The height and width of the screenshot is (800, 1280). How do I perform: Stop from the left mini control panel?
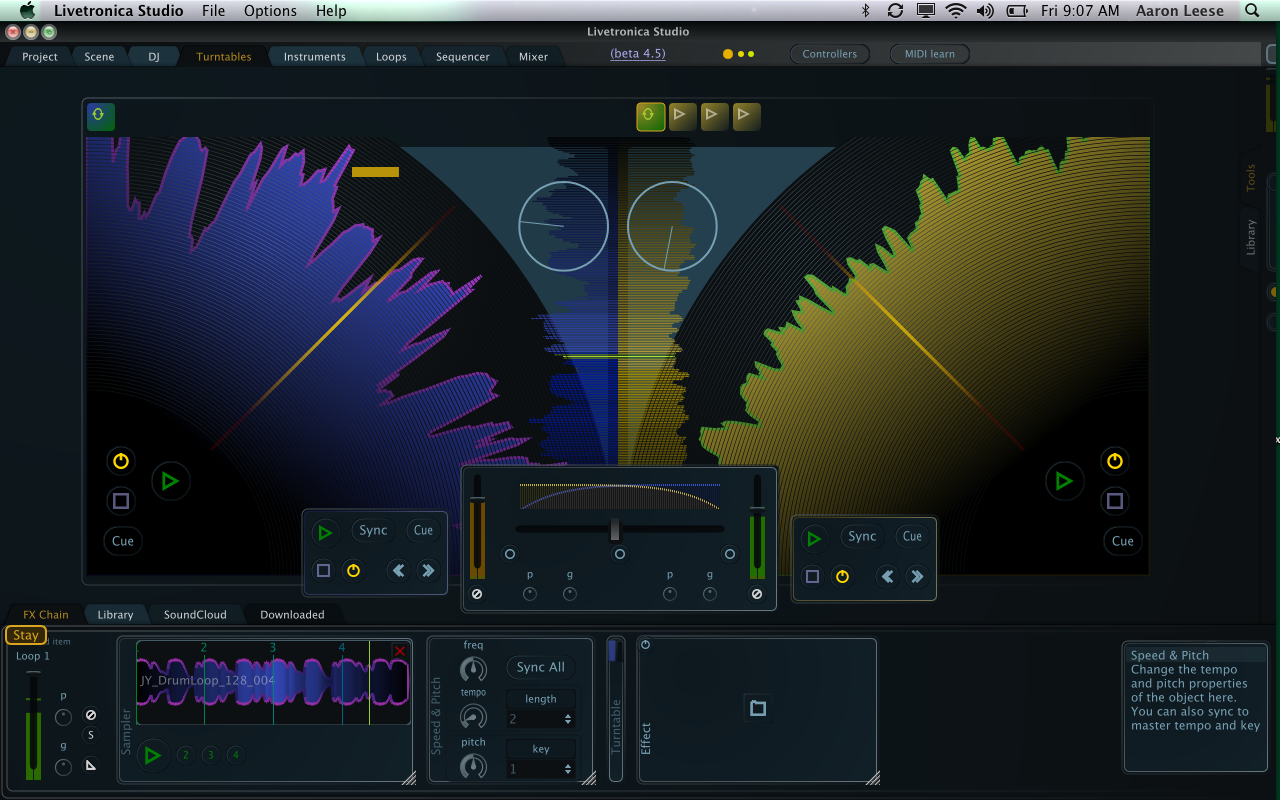(x=323, y=571)
